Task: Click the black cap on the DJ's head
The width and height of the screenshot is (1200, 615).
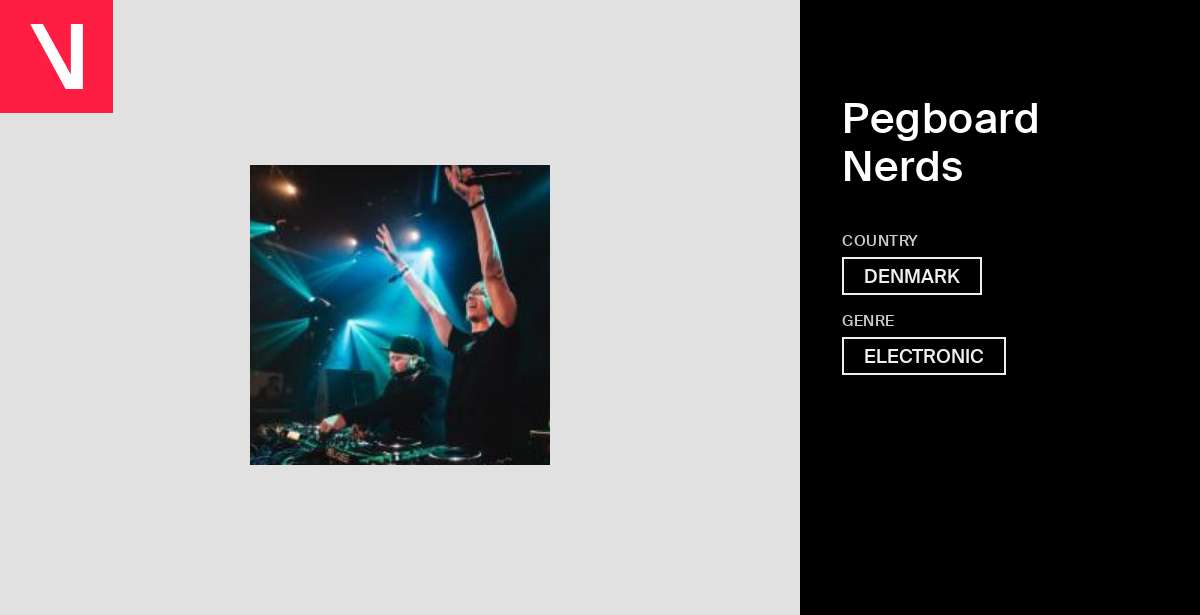Action: pyautogui.click(x=405, y=346)
